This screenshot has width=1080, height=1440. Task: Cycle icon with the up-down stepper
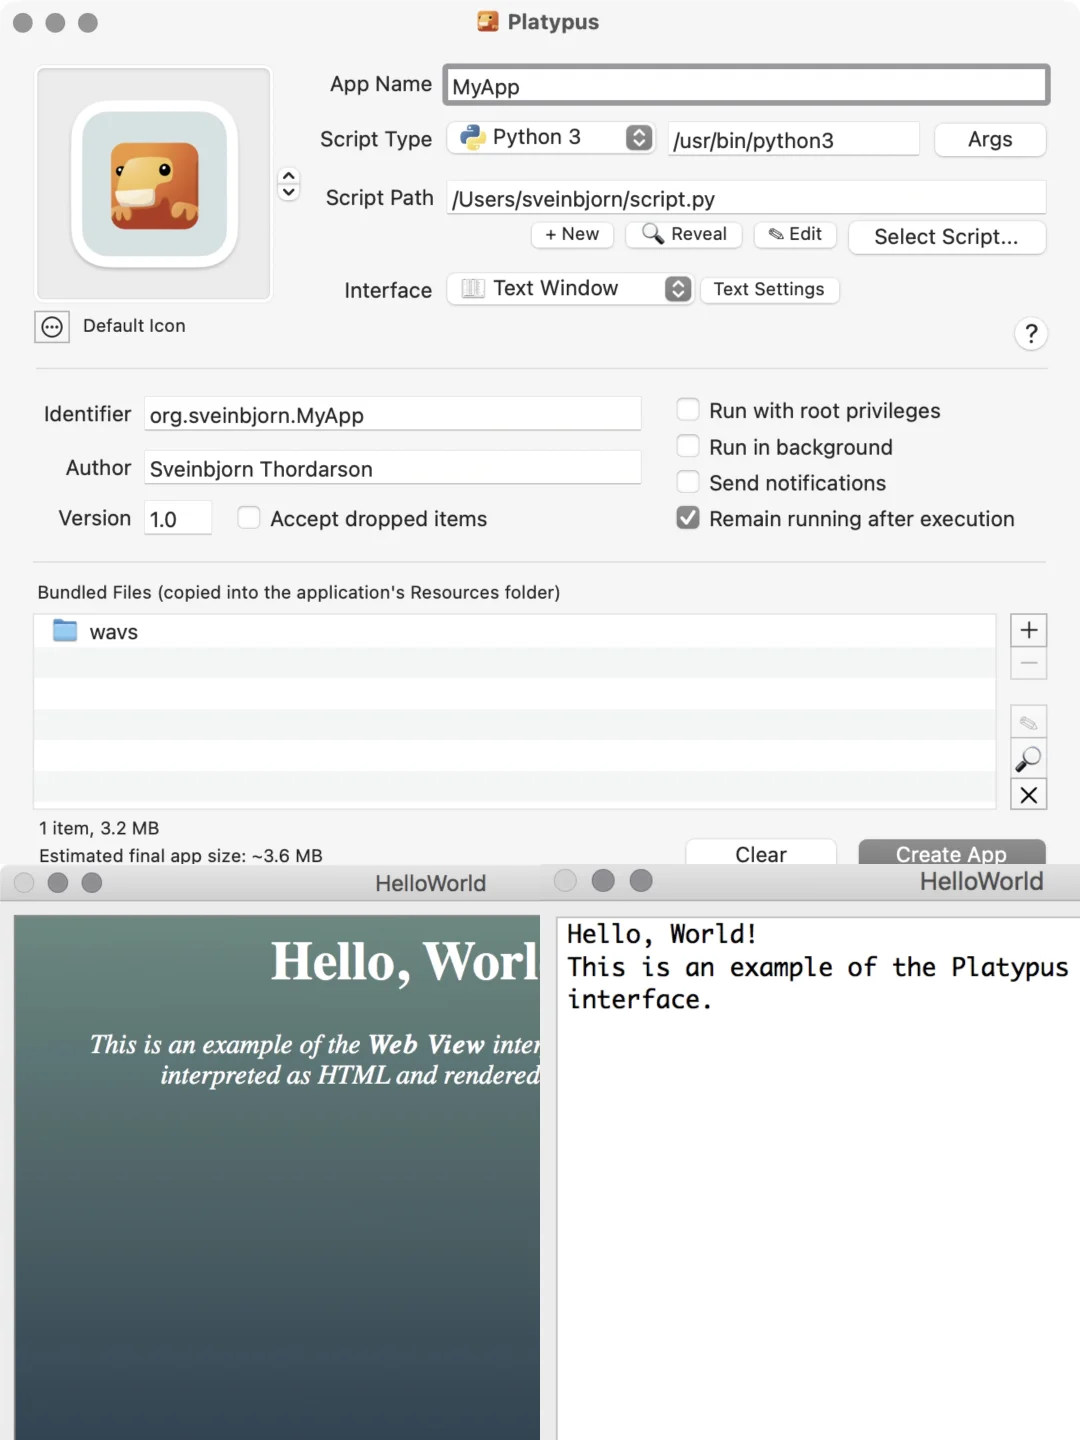[289, 184]
